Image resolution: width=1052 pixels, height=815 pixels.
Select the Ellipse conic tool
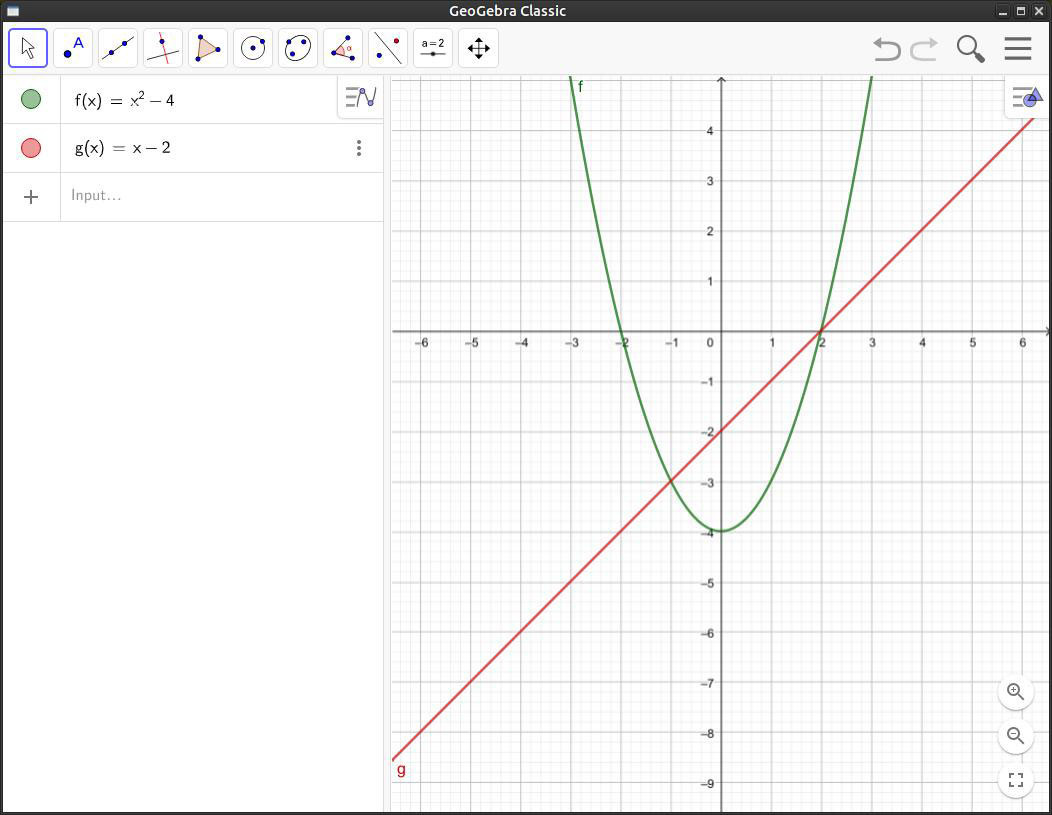(x=298, y=48)
